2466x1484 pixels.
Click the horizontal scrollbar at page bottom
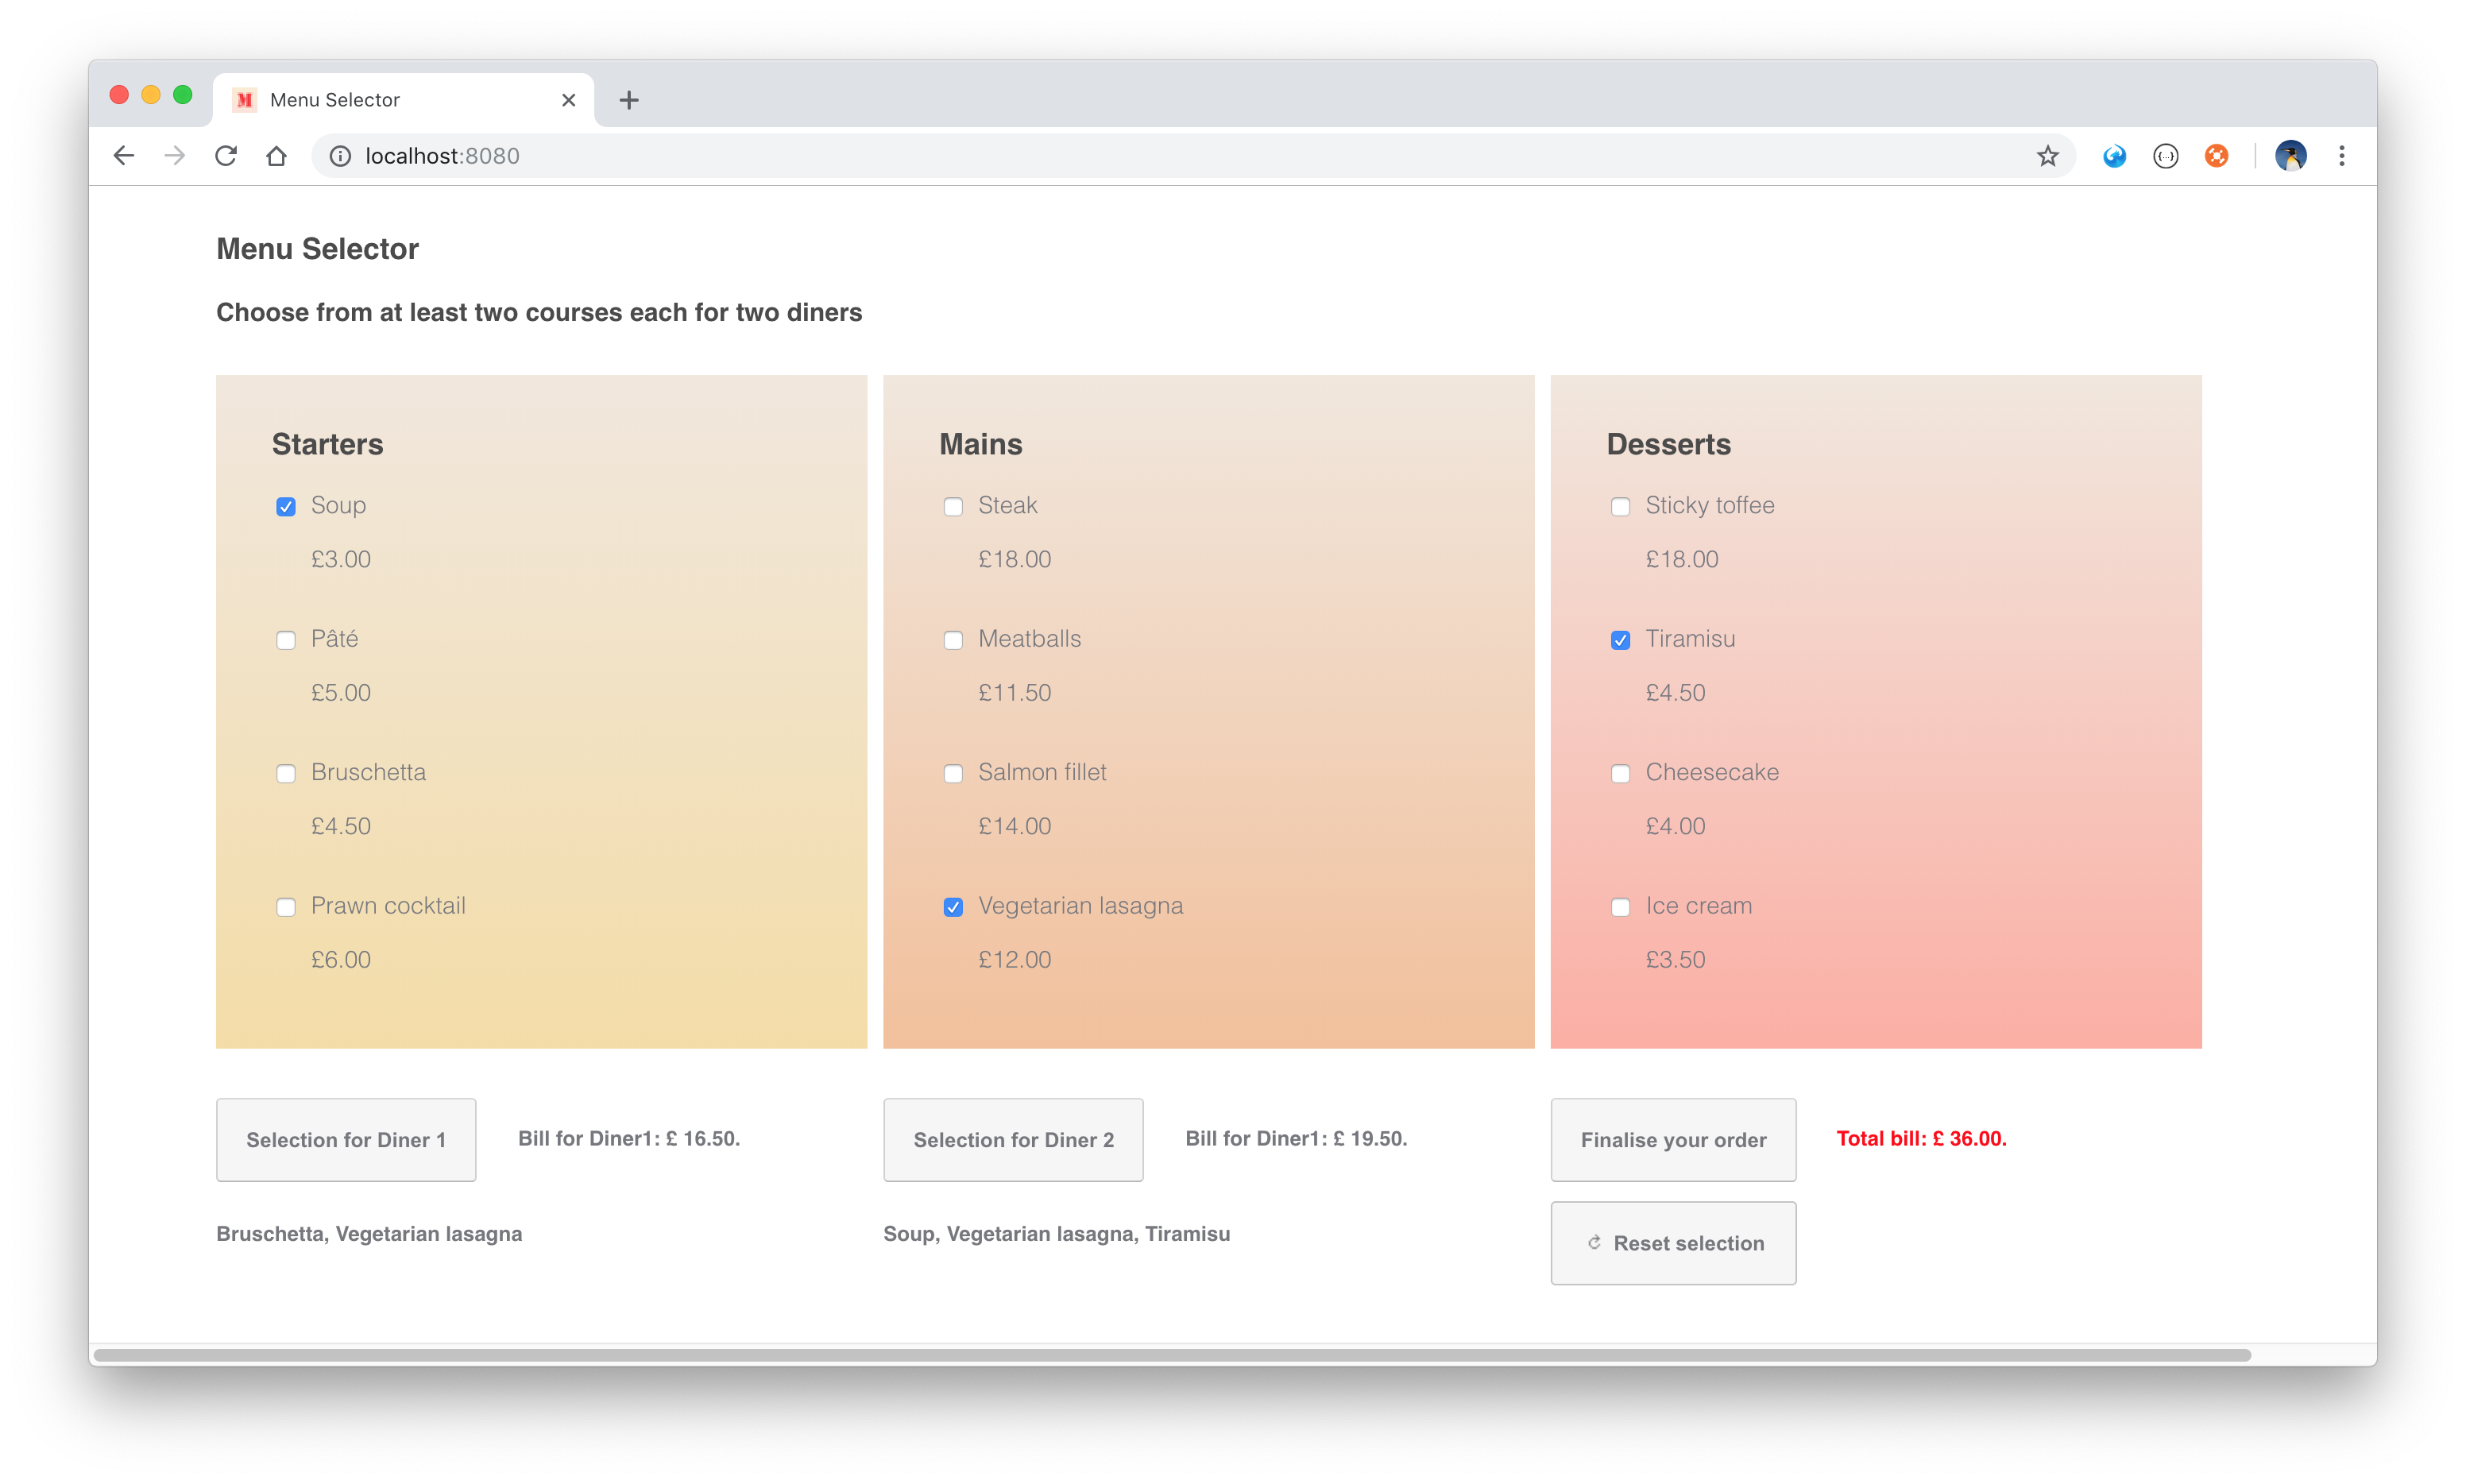pos(1170,1355)
